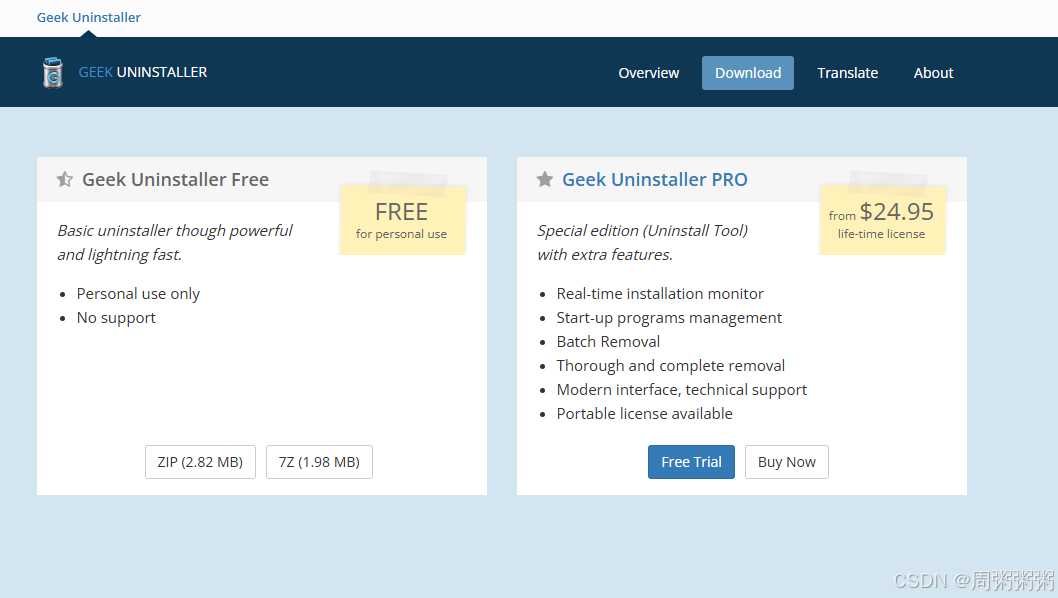Click the Geek Uninstaller Free heading

175,180
